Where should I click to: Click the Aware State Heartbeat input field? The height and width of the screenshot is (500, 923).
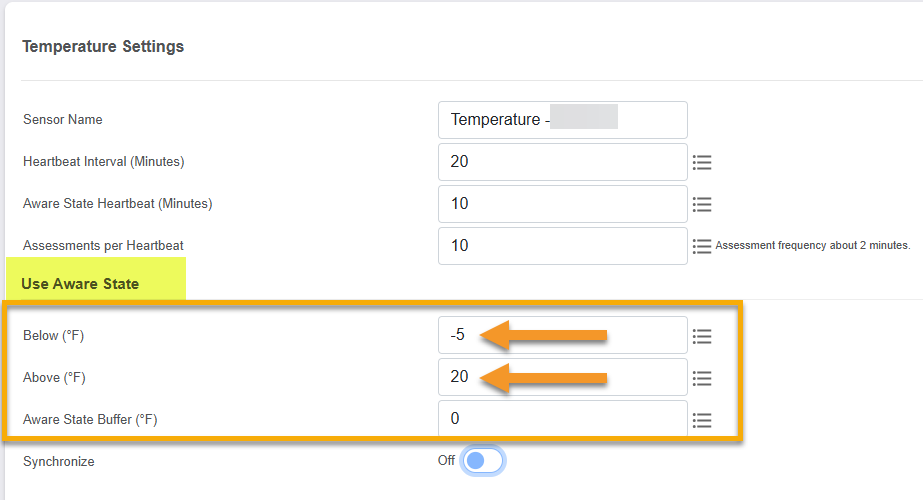(562, 204)
